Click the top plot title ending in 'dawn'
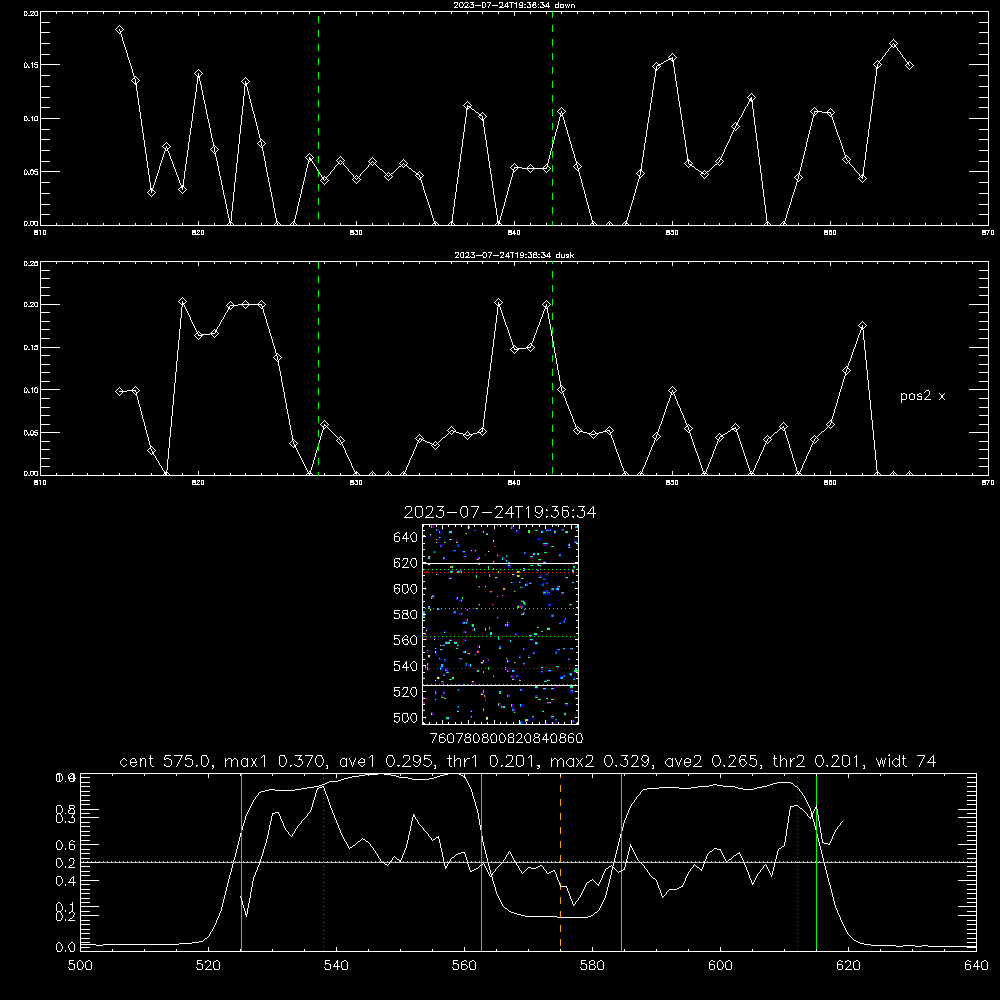This screenshot has width=1000, height=1000. coord(514,5)
